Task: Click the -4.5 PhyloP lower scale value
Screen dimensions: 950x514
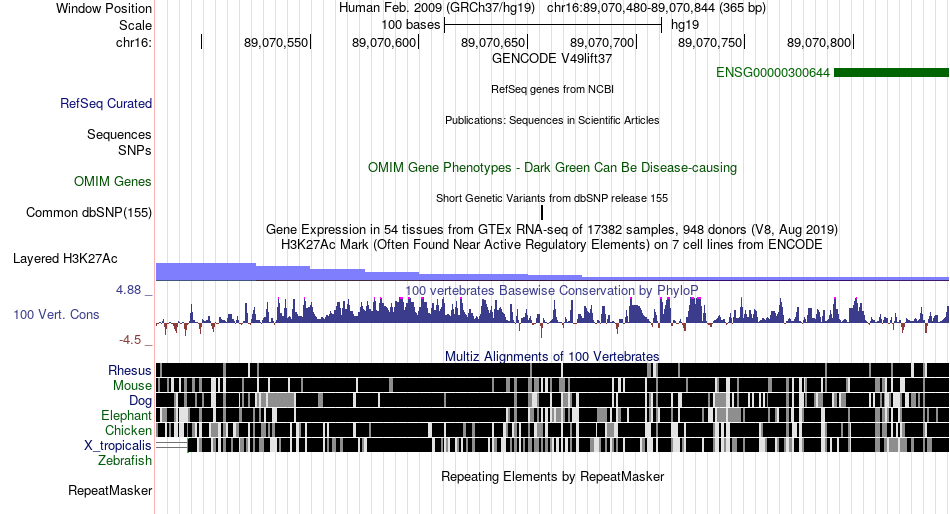Action: 130,340
